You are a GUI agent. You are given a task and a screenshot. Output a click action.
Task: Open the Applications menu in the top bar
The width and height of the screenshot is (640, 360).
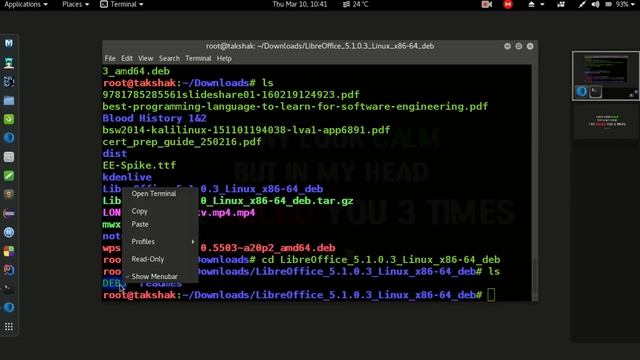coord(26,4)
